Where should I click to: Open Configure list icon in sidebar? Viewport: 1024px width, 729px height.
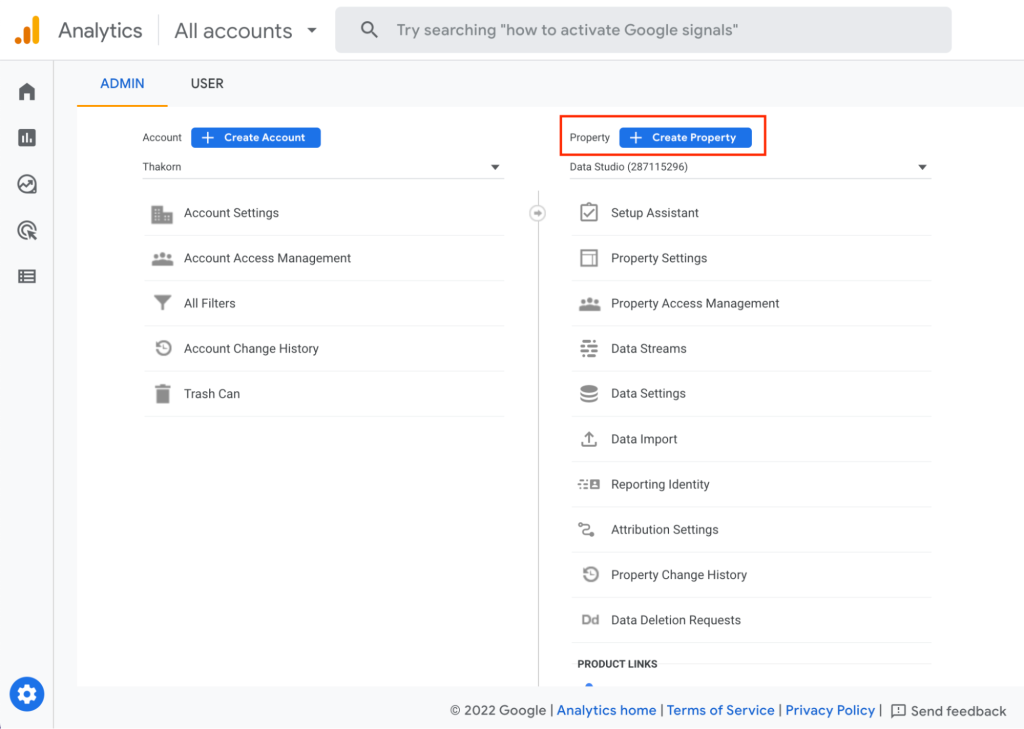point(27,276)
